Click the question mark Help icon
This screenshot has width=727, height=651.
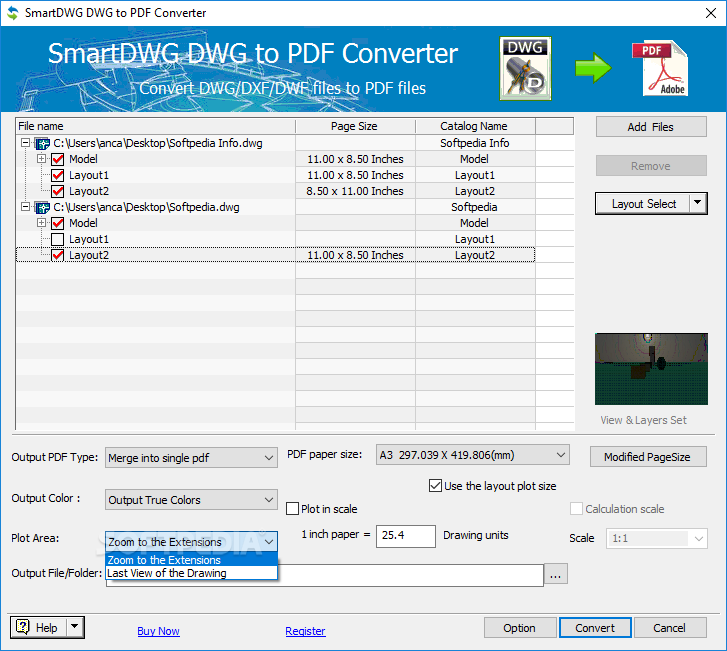pyautogui.click(x=22, y=627)
